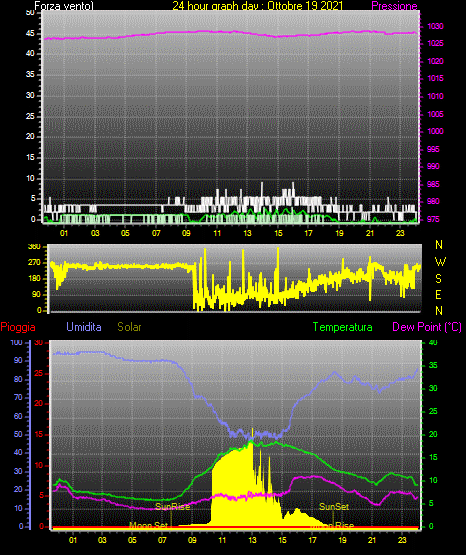
Task: Click the 40 value on temperature scale
Action: coord(433,342)
